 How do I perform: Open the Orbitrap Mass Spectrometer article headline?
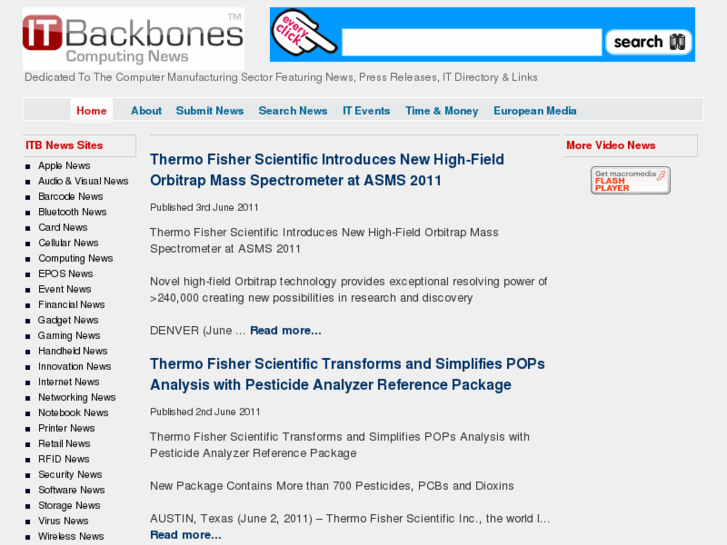[327, 170]
